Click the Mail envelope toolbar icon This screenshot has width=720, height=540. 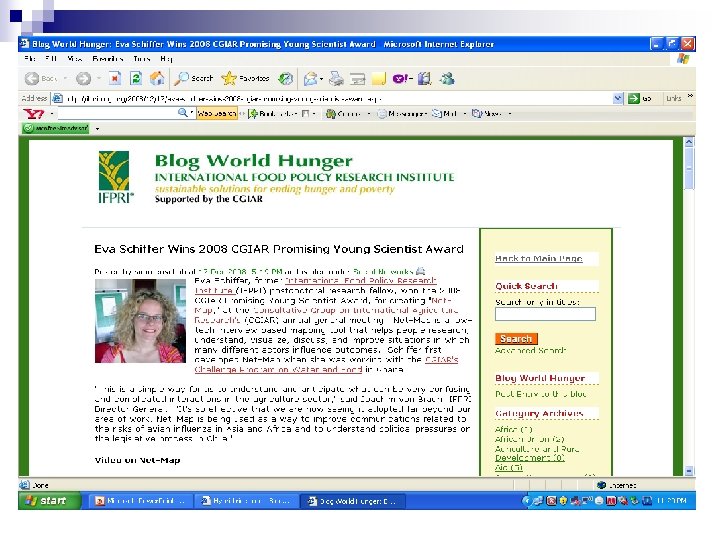point(311,79)
